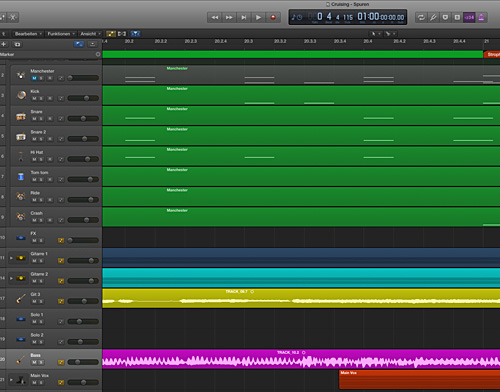
Task: Mute the Bass track
Action: coord(34,362)
